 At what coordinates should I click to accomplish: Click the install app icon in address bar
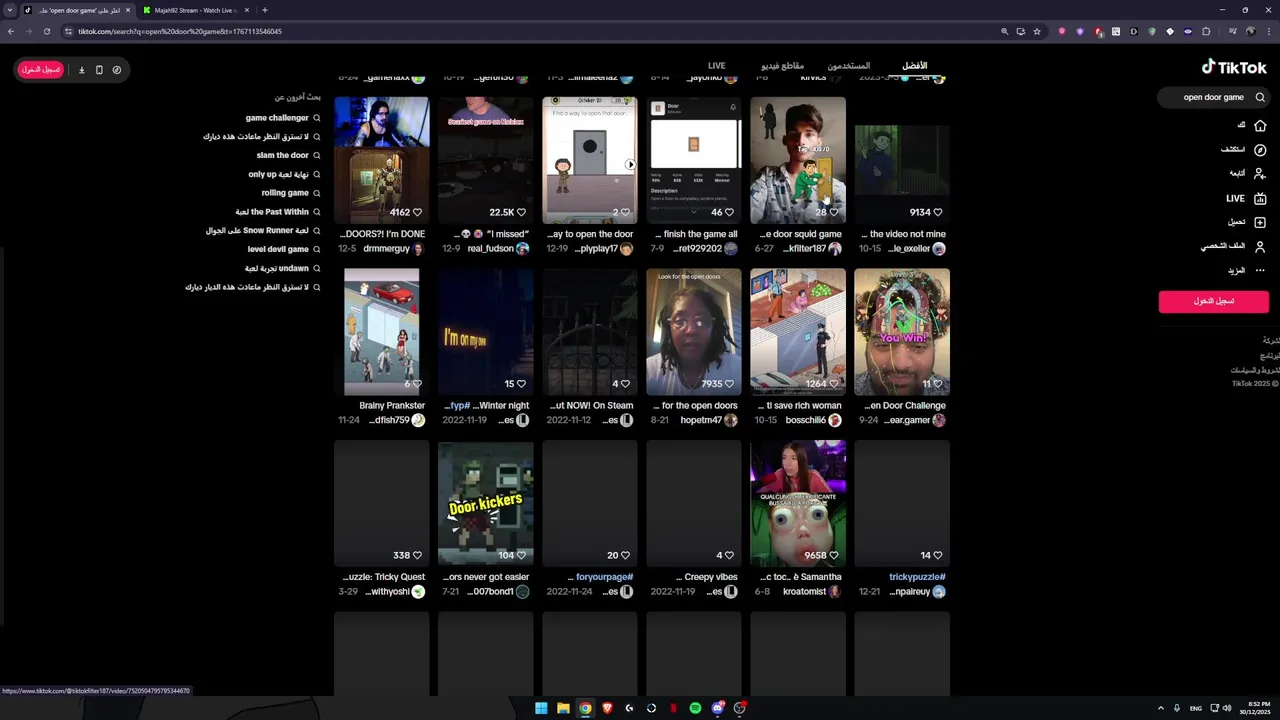1021,31
